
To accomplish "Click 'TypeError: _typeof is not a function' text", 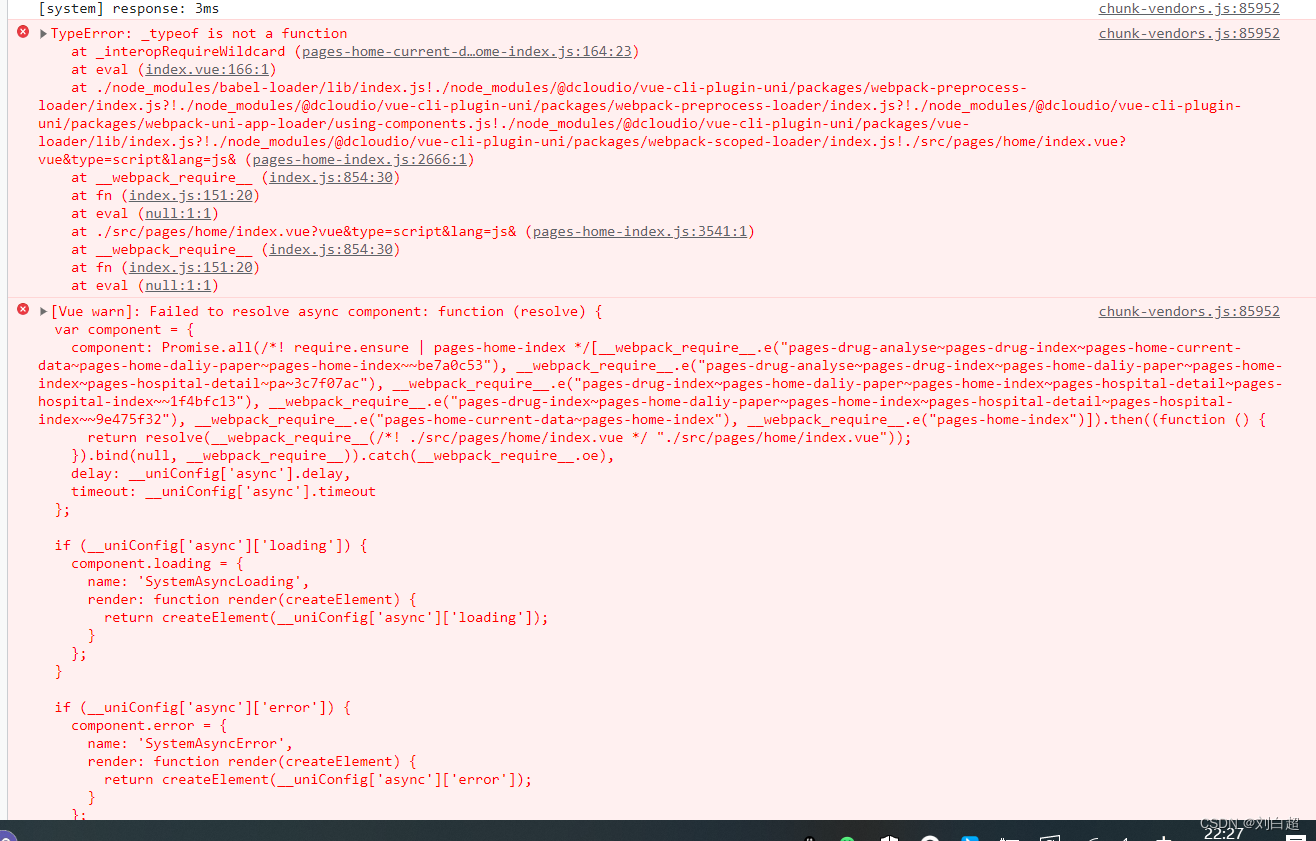I will coord(199,34).
